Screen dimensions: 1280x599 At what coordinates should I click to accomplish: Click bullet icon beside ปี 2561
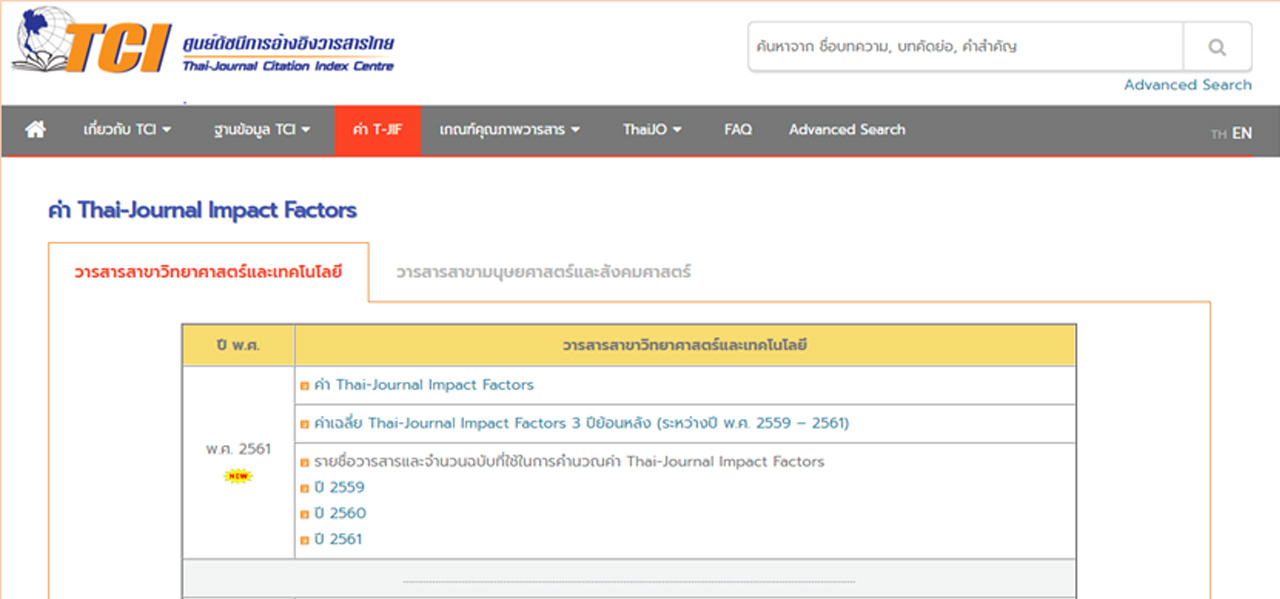(x=305, y=540)
